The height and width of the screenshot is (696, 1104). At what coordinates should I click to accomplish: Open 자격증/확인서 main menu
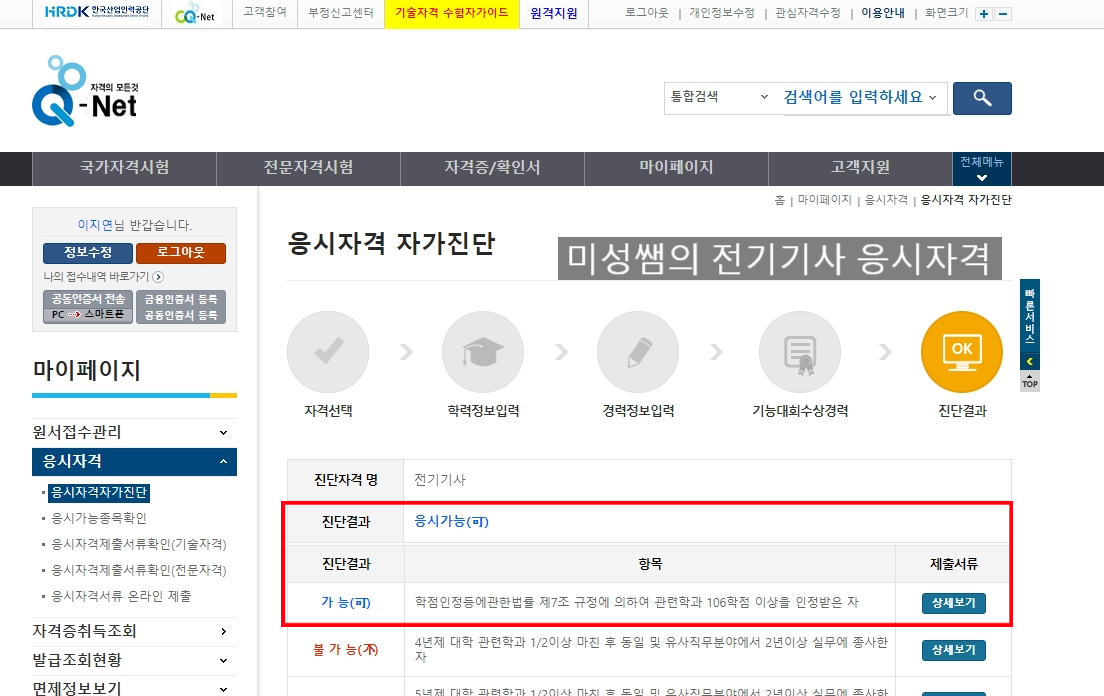(x=492, y=167)
